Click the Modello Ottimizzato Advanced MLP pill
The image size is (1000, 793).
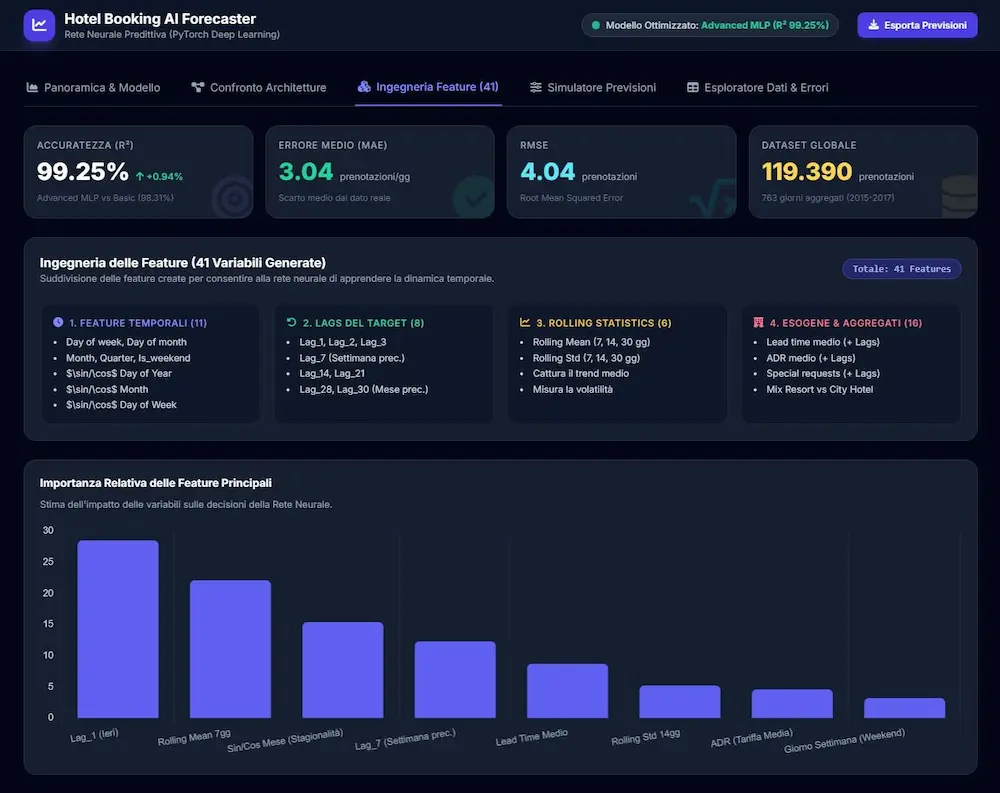tap(710, 26)
